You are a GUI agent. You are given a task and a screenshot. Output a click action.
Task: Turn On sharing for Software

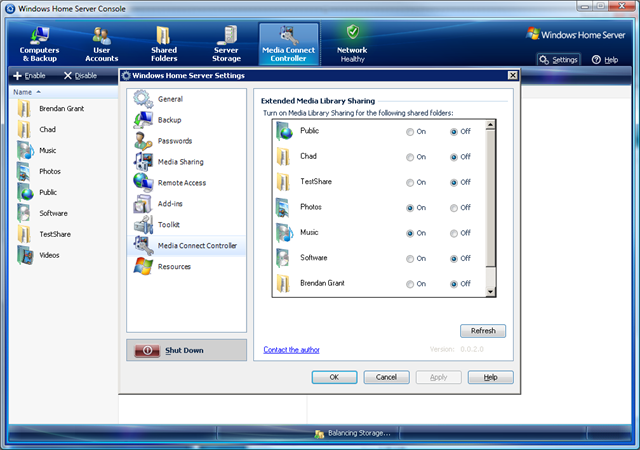point(410,259)
